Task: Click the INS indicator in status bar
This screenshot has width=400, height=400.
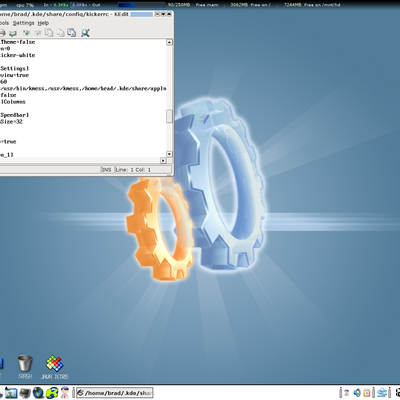Action: tap(107, 170)
